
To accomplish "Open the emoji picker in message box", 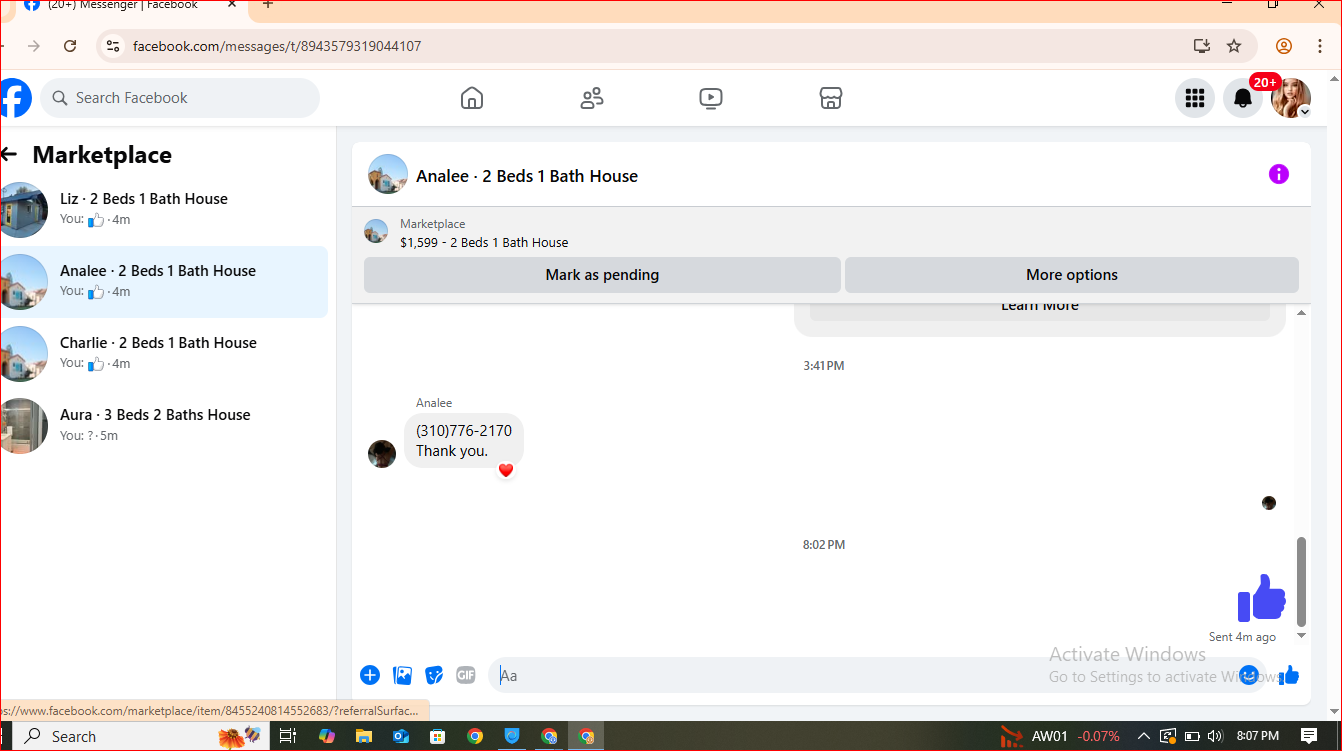I will pos(1248,675).
